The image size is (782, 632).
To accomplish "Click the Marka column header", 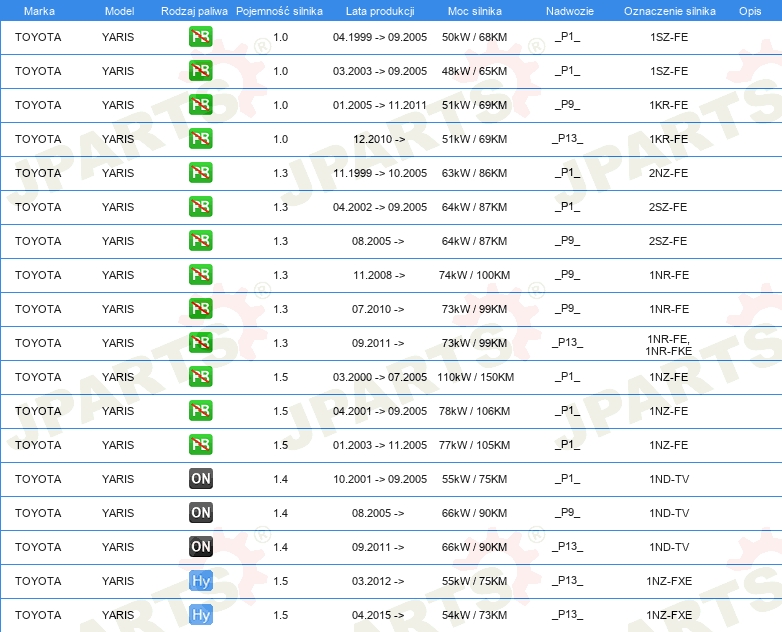I will (39, 11).
